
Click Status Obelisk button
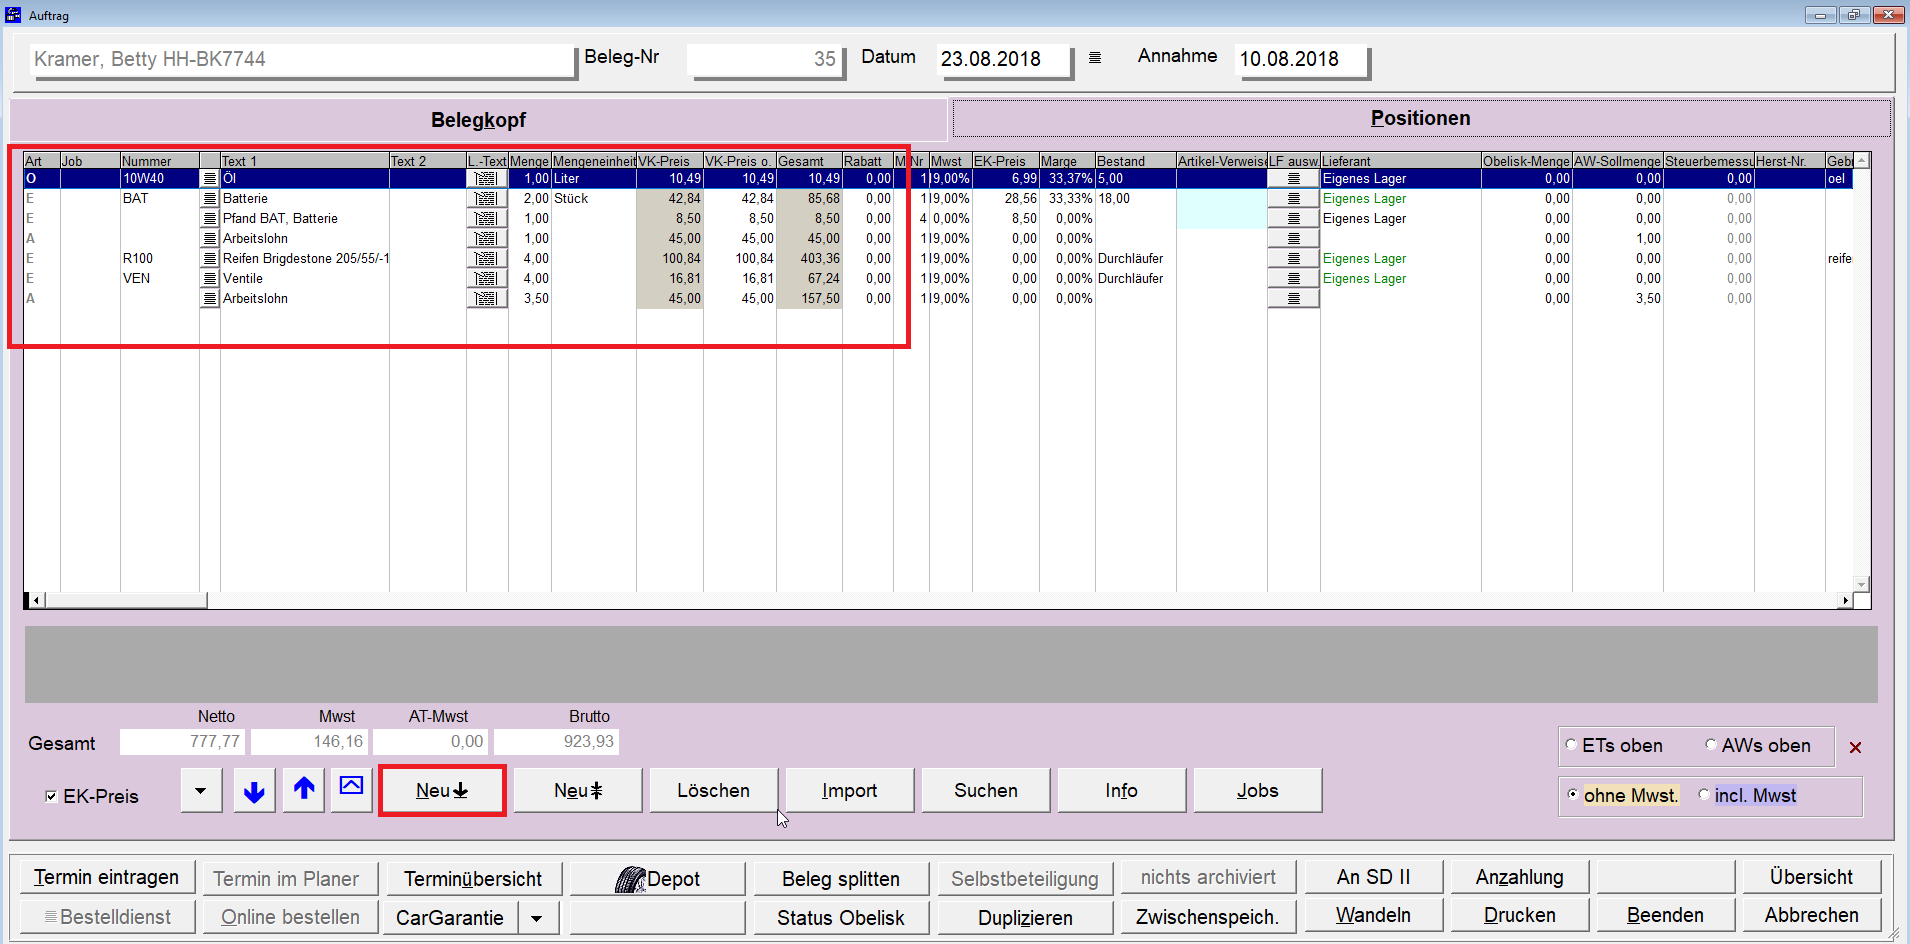[x=841, y=917]
